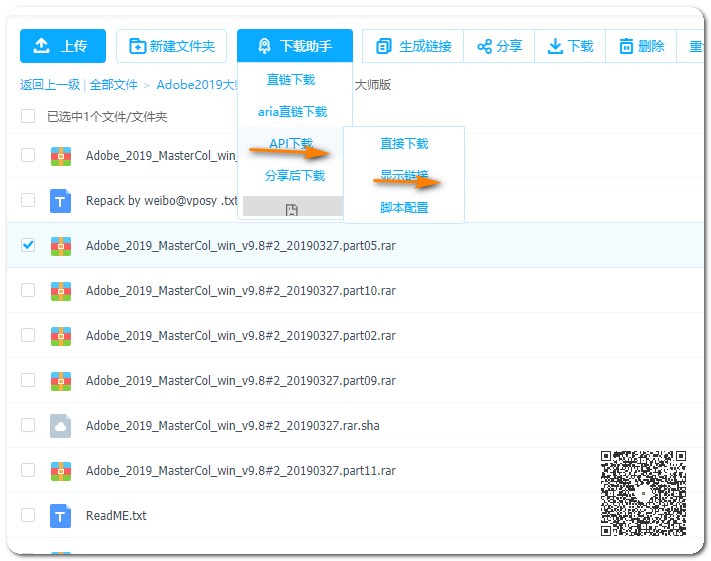Click the QR code image
The height and width of the screenshot is (561, 711).
tap(643, 493)
